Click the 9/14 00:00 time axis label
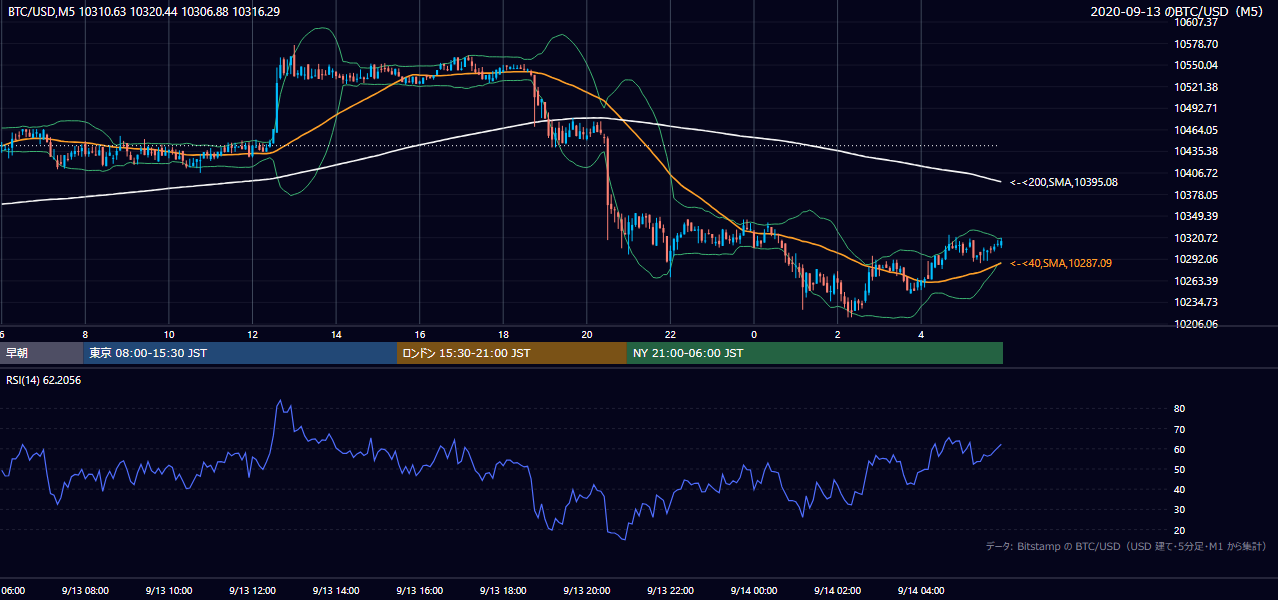 (x=754, y=591)
